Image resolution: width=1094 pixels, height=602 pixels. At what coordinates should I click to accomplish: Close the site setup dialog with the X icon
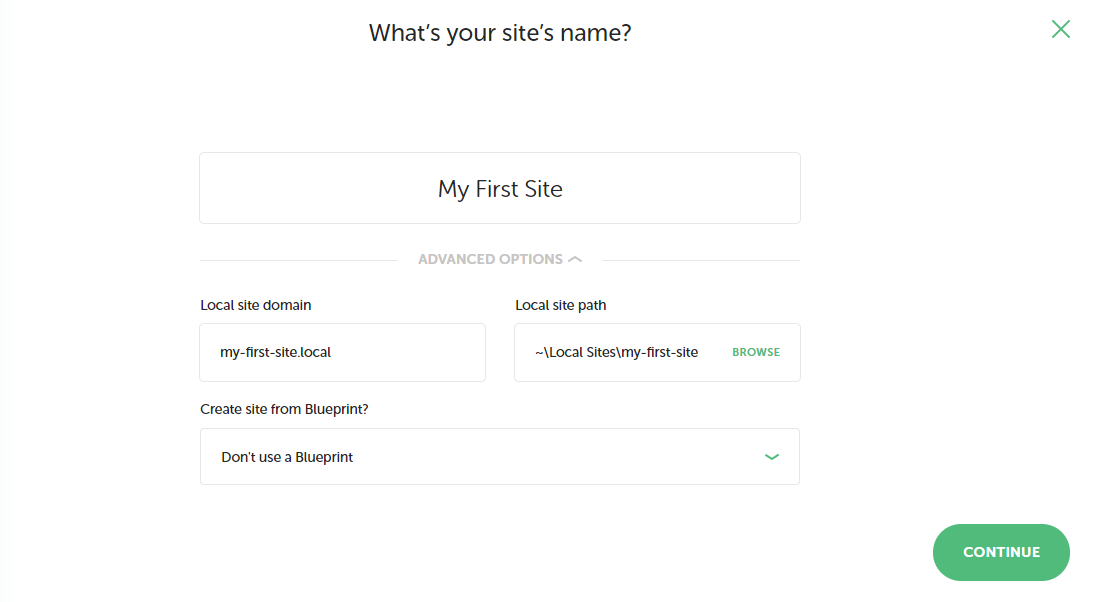[x=1061, y=29]
